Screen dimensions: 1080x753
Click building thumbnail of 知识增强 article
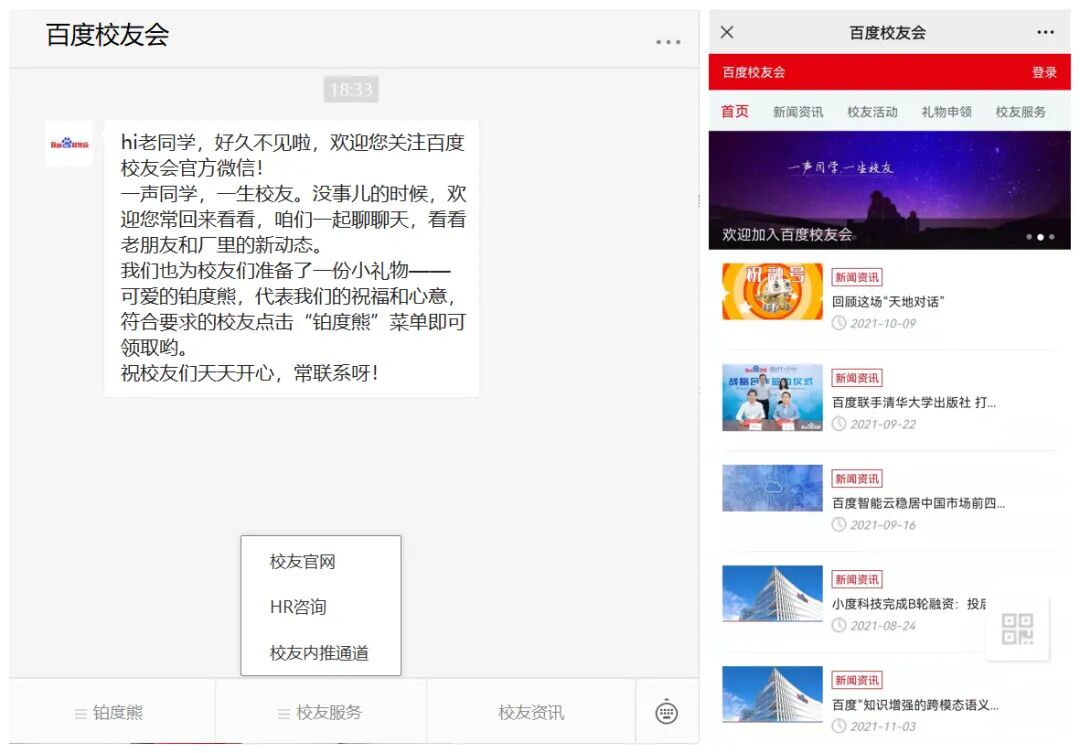[772, 694]
